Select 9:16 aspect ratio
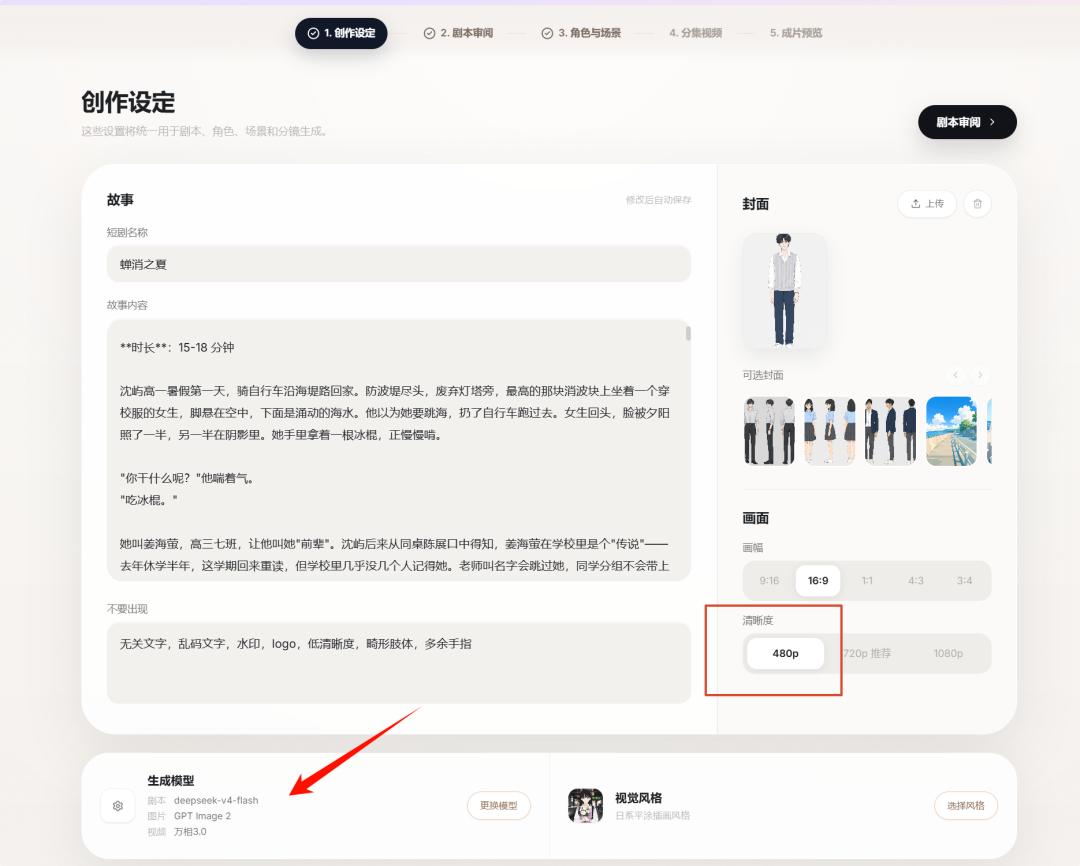Image resolution: width=1080 pixels, height=866 pixels. [769, 581]
